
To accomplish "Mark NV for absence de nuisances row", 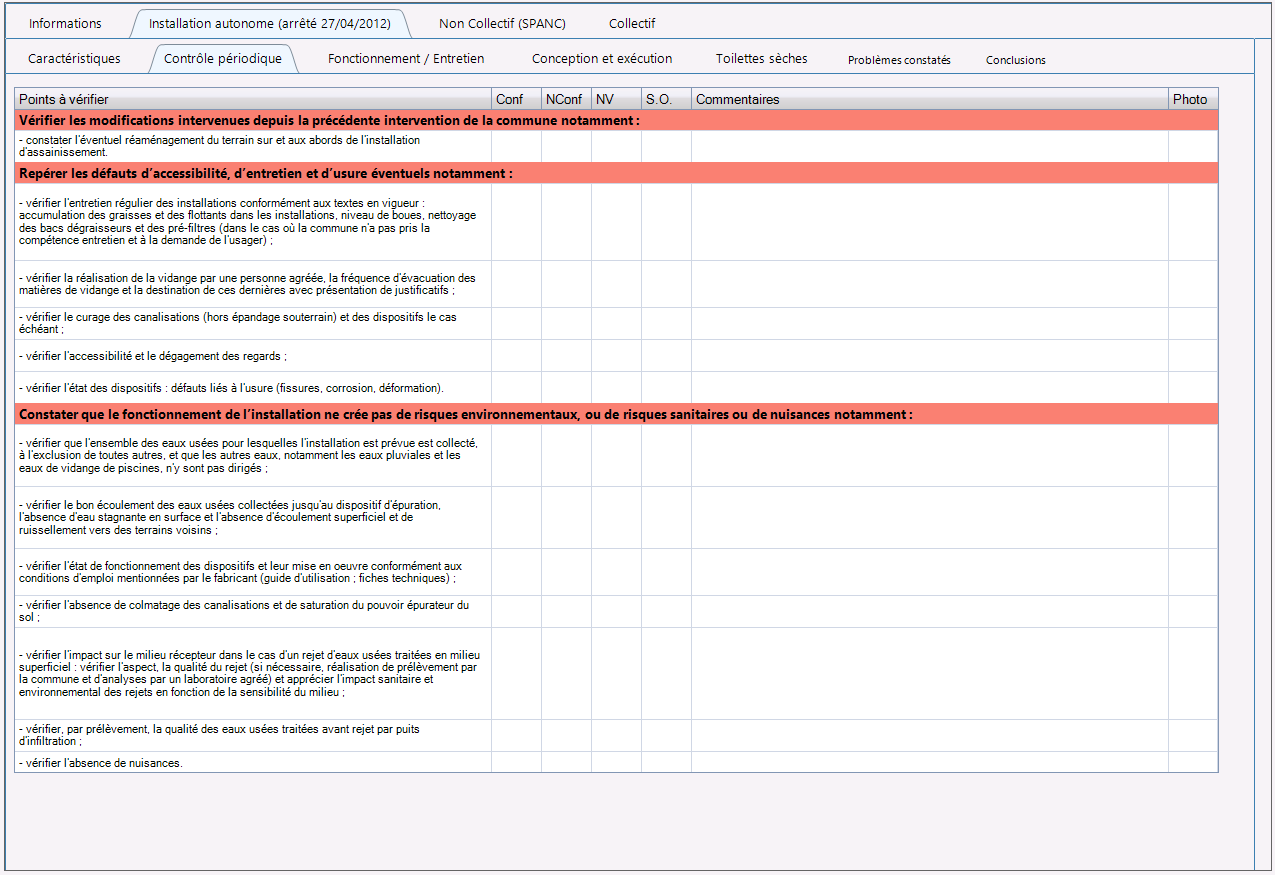I will (x=616, y=762).
